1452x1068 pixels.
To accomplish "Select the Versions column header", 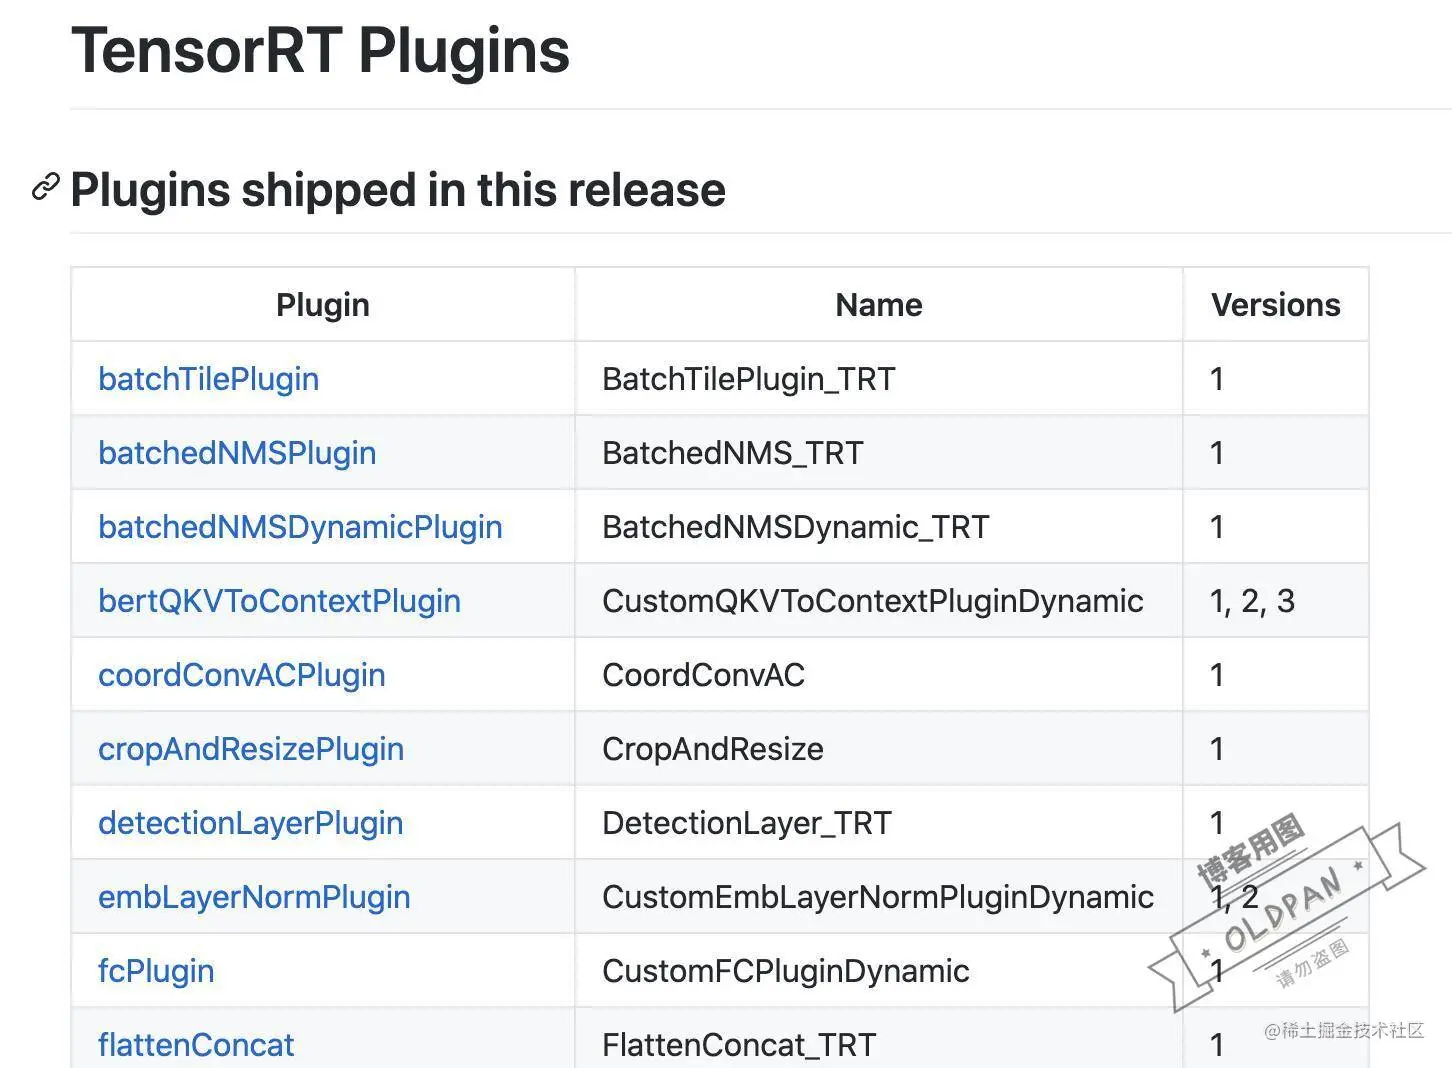I will [1276, 304].
